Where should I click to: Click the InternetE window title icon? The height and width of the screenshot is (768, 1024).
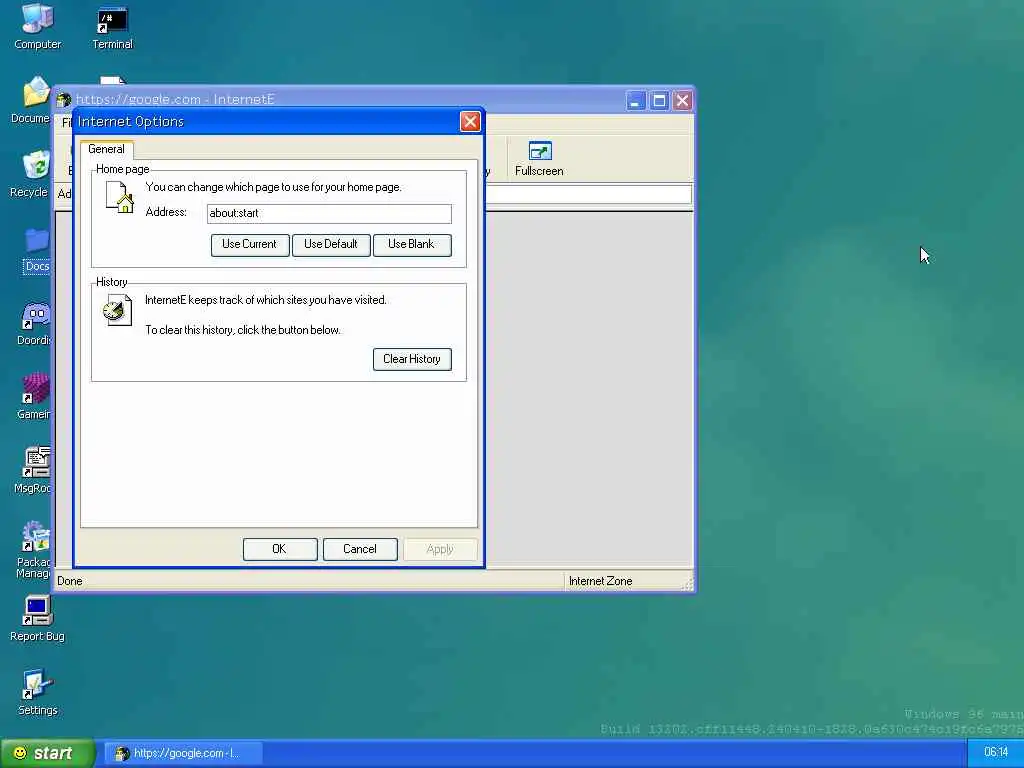tap(64, 100)
